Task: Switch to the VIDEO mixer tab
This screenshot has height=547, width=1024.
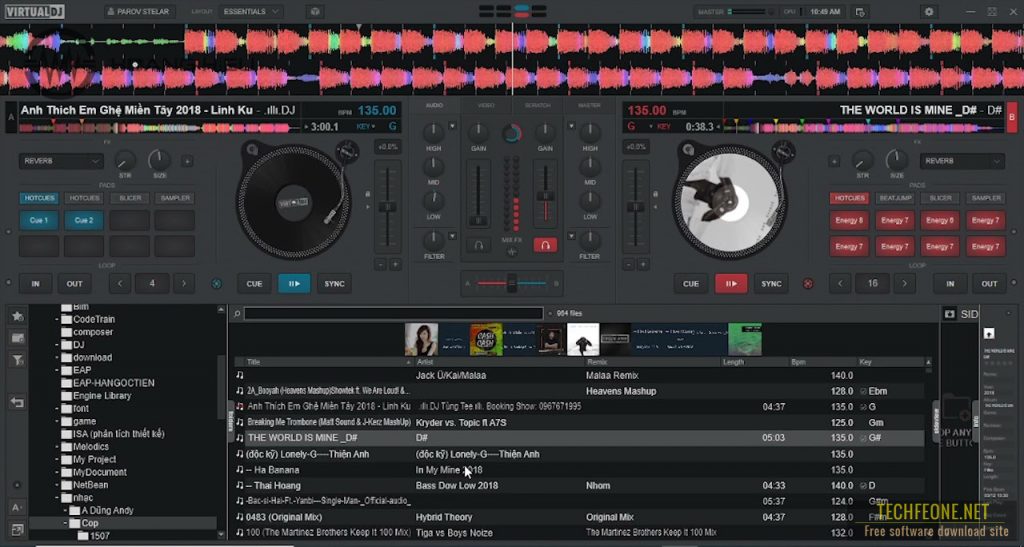Action: [486, 105]
